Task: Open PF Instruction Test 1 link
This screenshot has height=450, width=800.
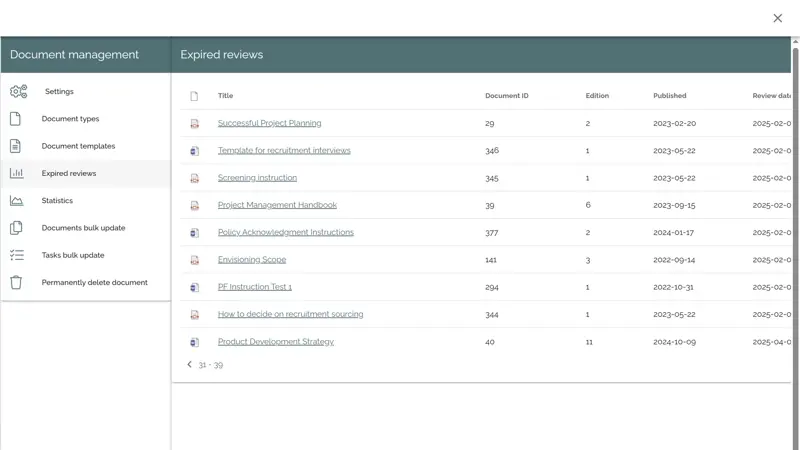Action: click(x=255, y=287)
